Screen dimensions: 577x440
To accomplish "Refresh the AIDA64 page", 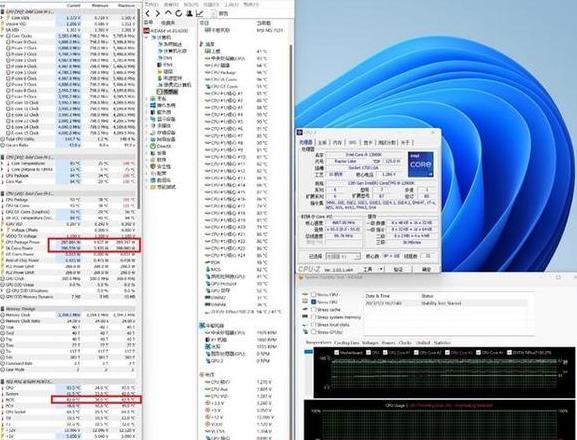I will click(x=178, y=14).
